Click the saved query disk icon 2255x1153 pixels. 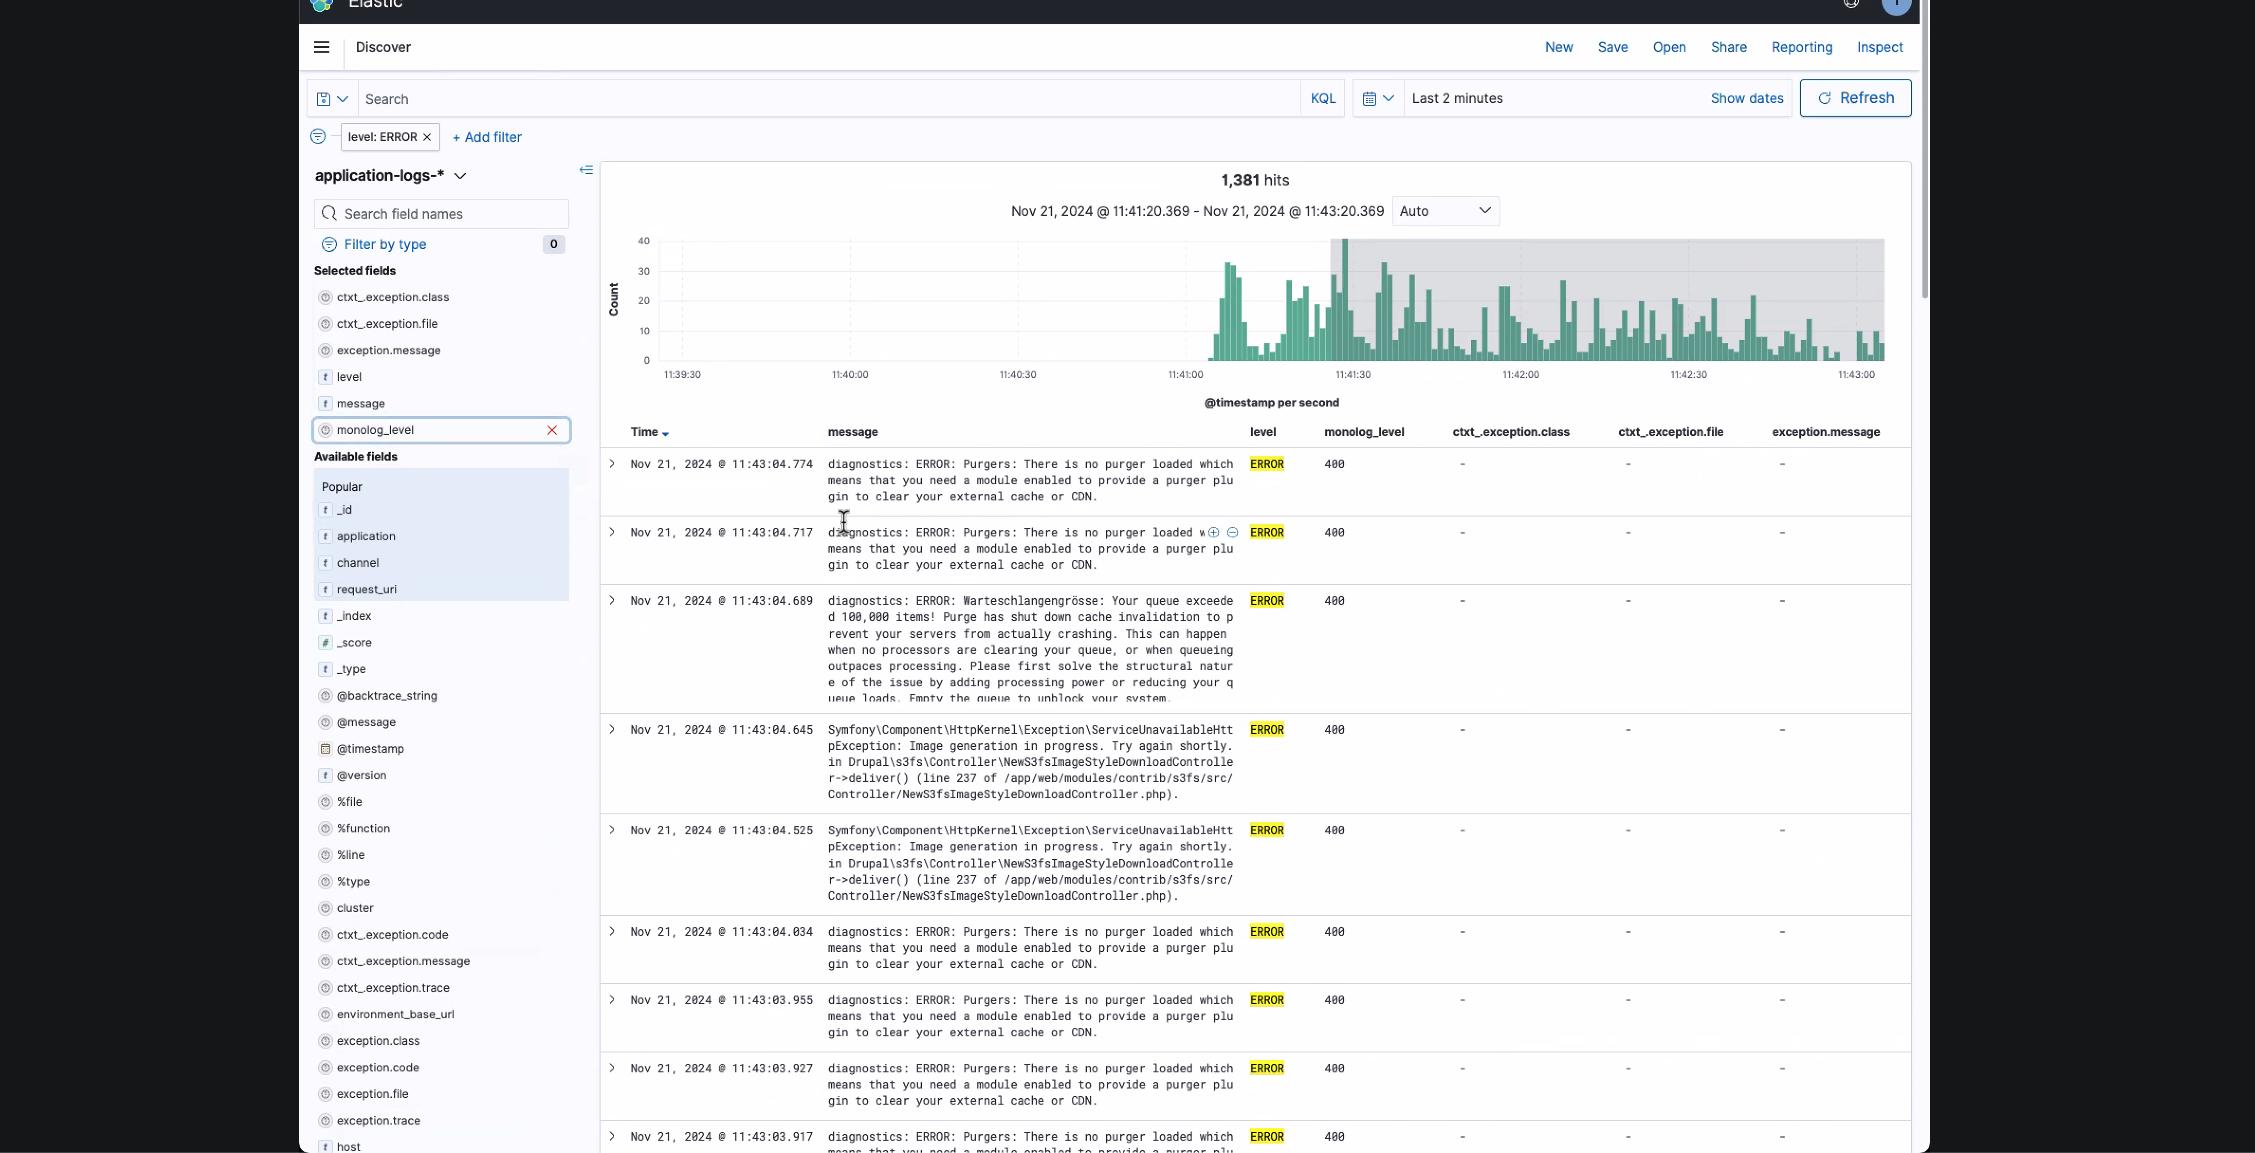click(x=323, y=99)
